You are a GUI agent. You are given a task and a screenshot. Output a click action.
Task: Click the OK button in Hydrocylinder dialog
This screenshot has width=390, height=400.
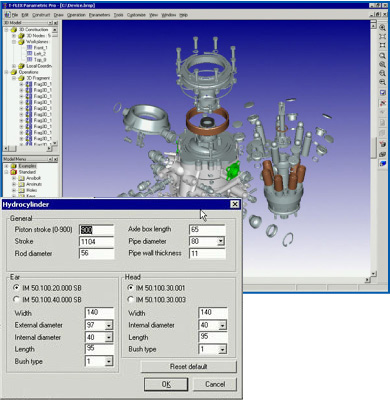[166, 384]
